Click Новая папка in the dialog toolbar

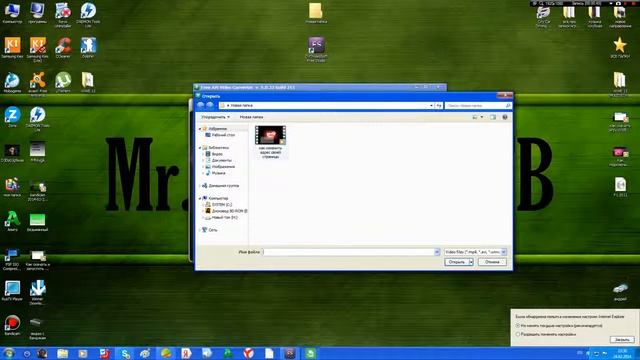click(x=251, y=117)
